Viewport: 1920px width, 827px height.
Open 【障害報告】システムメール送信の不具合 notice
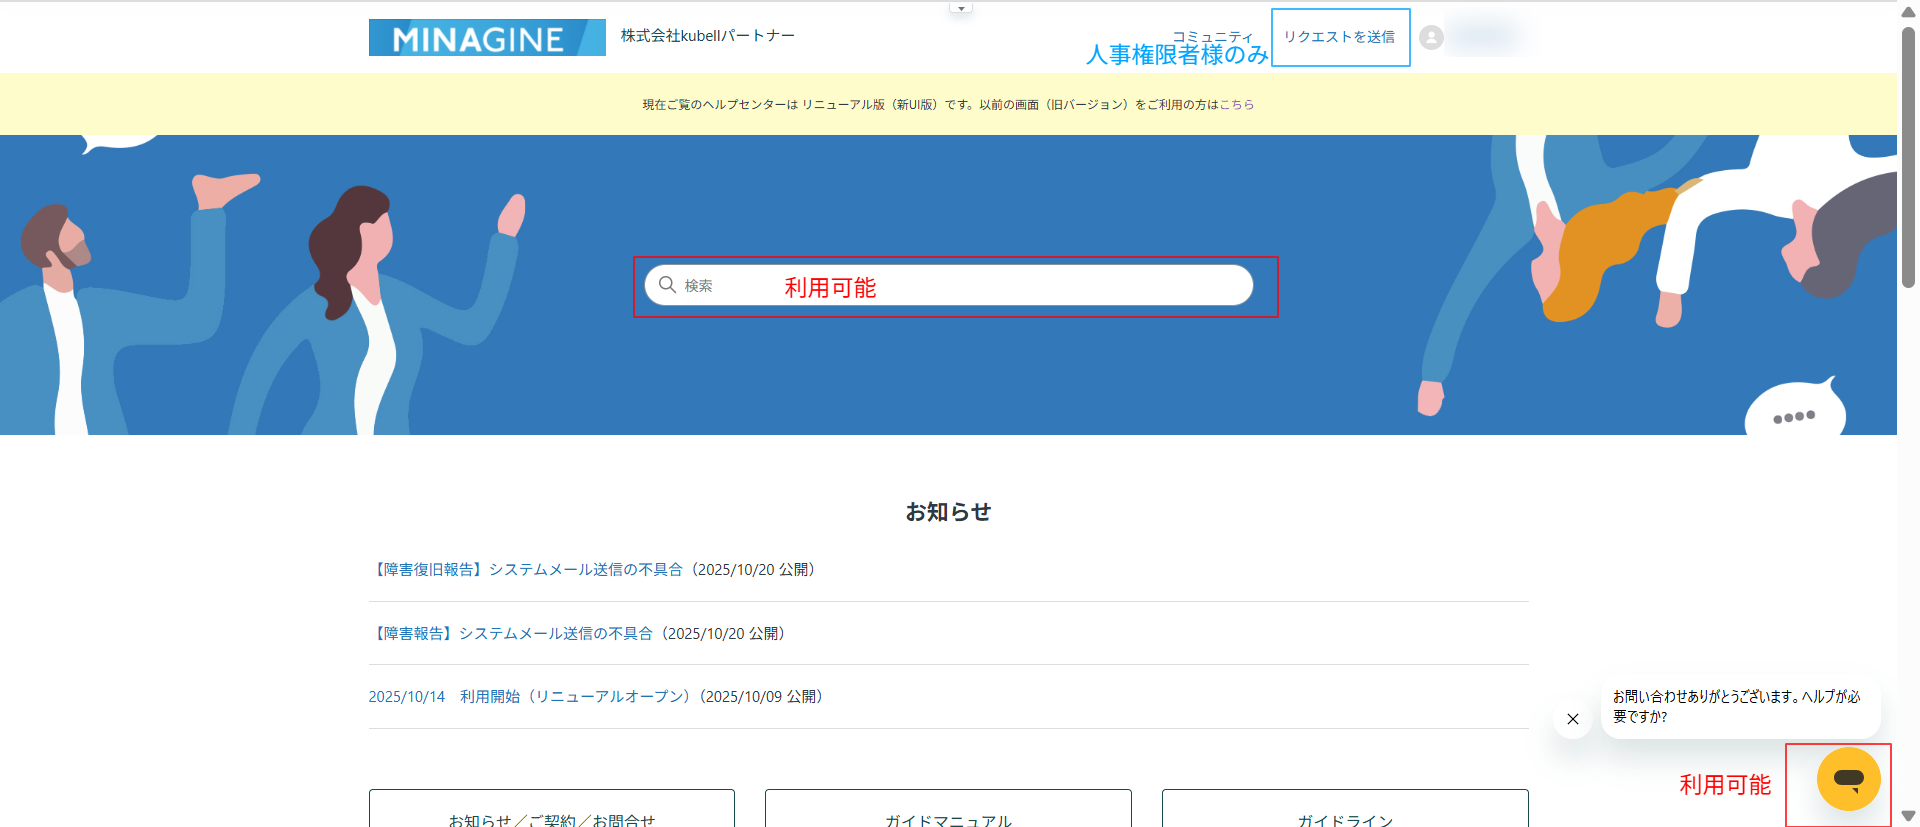click(x=512, y=633)
